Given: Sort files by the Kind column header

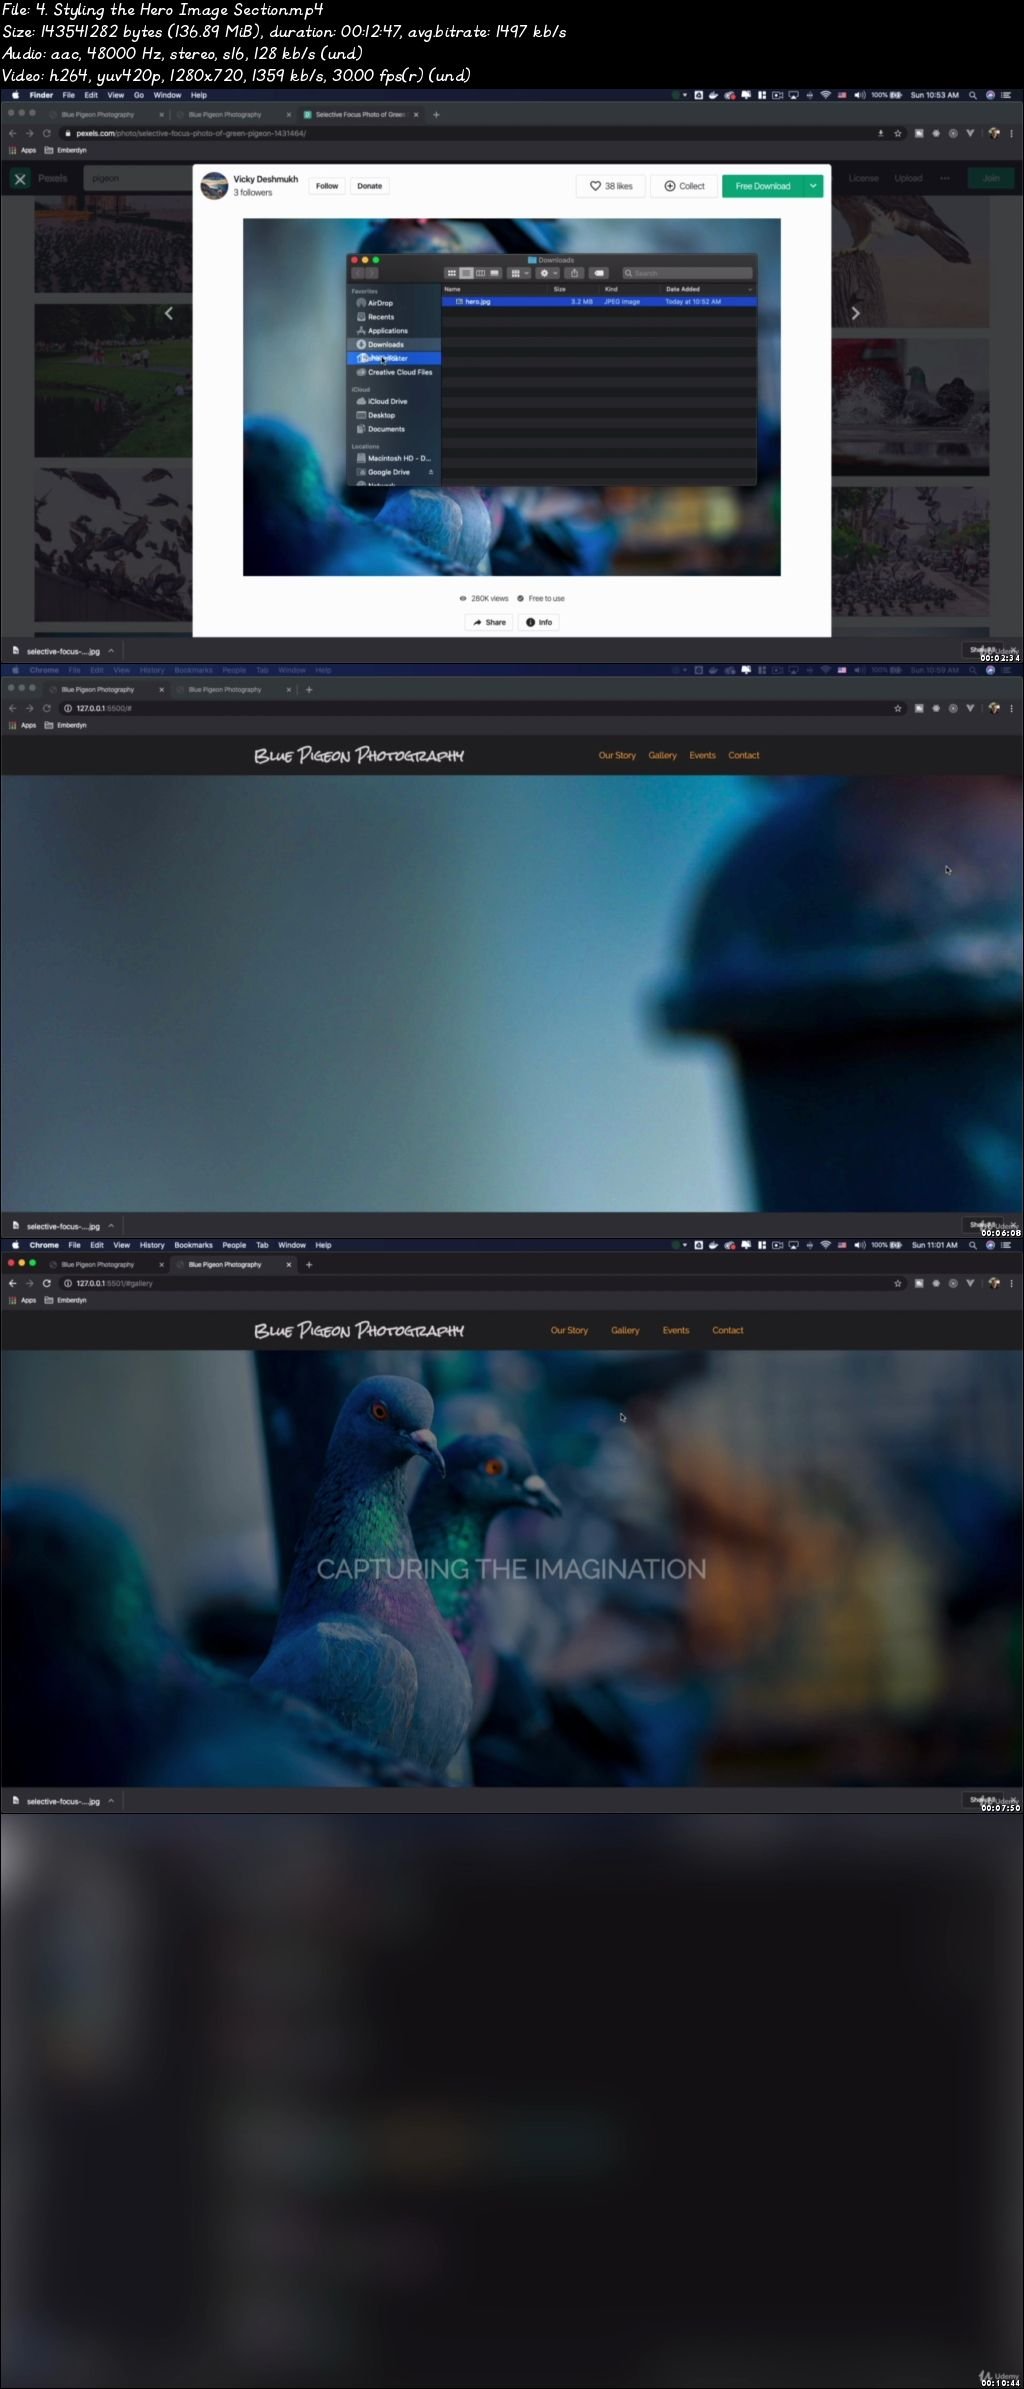Looking at the screenshot, I should point(611,289).
